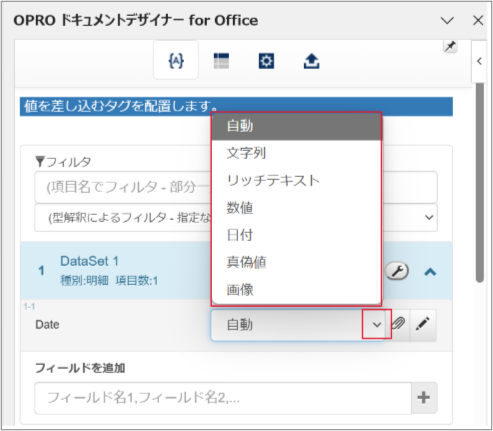Open the type interpretation filter dropdown
Image resolution: width=493 pixels, height=431 pixels.
[x=236, y=218]
